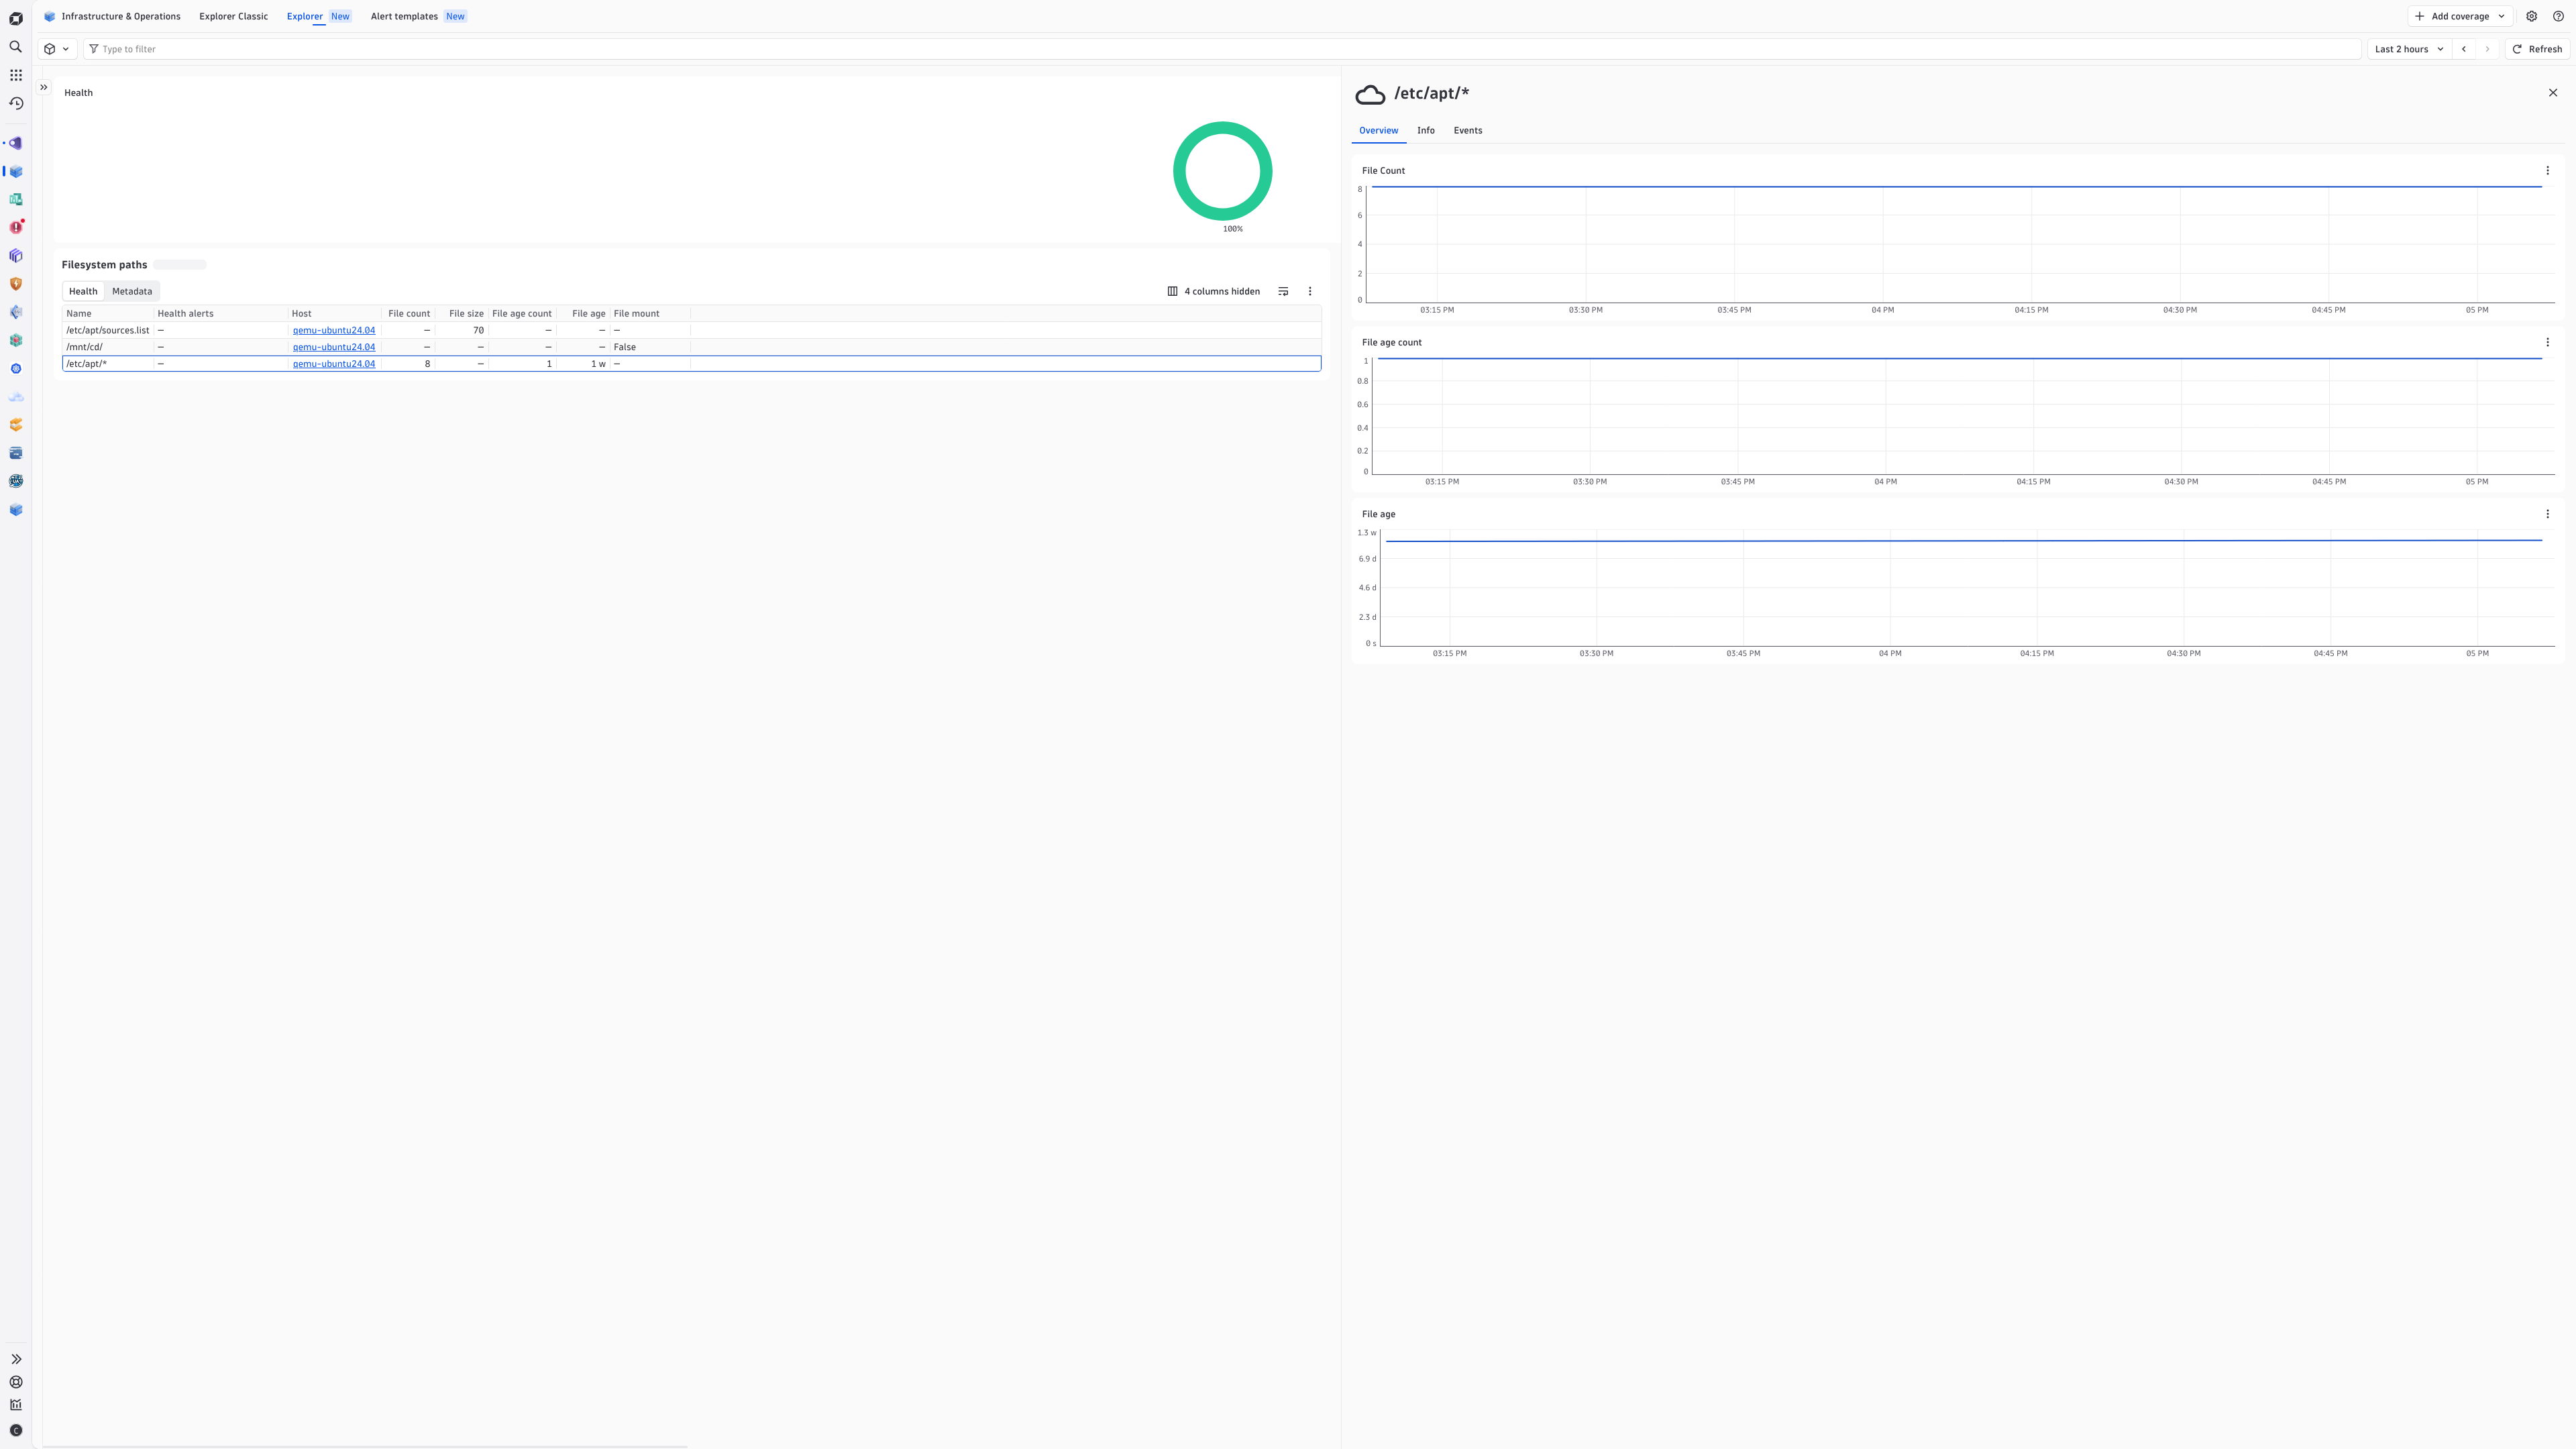Image resolution: width=2576 pixels, height=1449 pixels.
Task: Open the bottom sidebar chart icon
Action: (16, 1405)
